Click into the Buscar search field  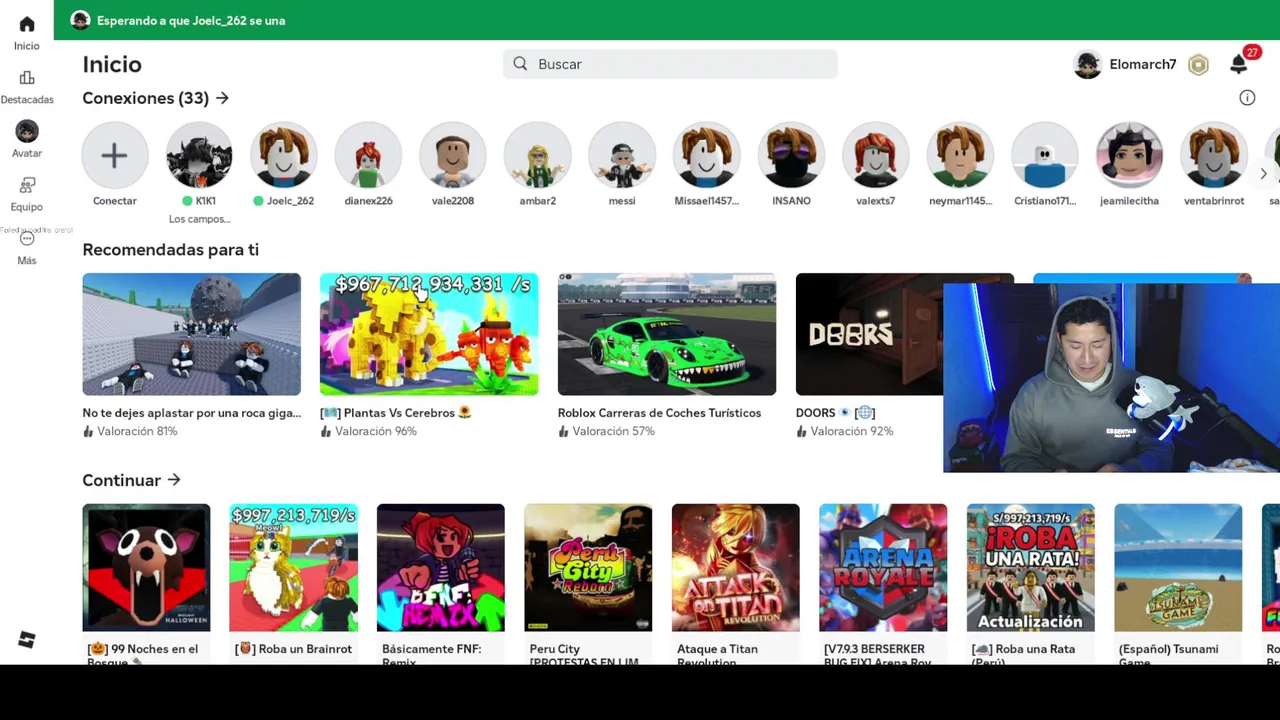[670, 64]
